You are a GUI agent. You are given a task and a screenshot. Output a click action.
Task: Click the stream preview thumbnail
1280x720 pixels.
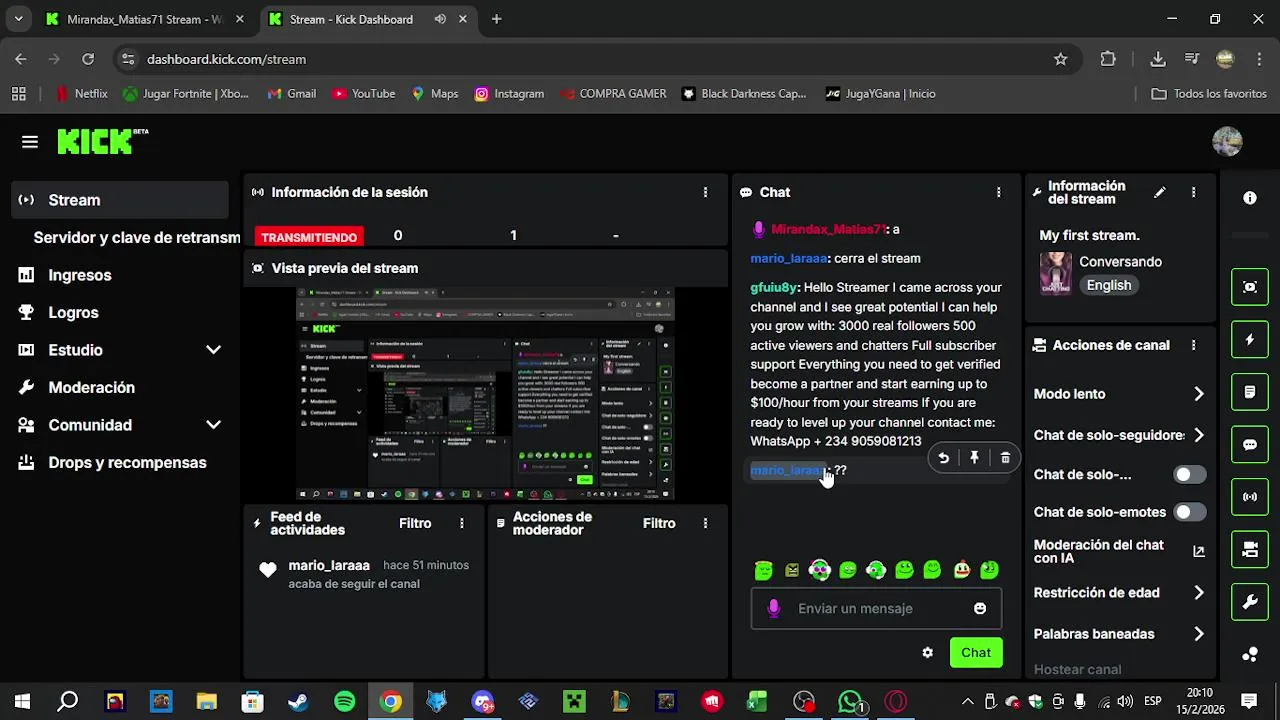click(485, 394)
